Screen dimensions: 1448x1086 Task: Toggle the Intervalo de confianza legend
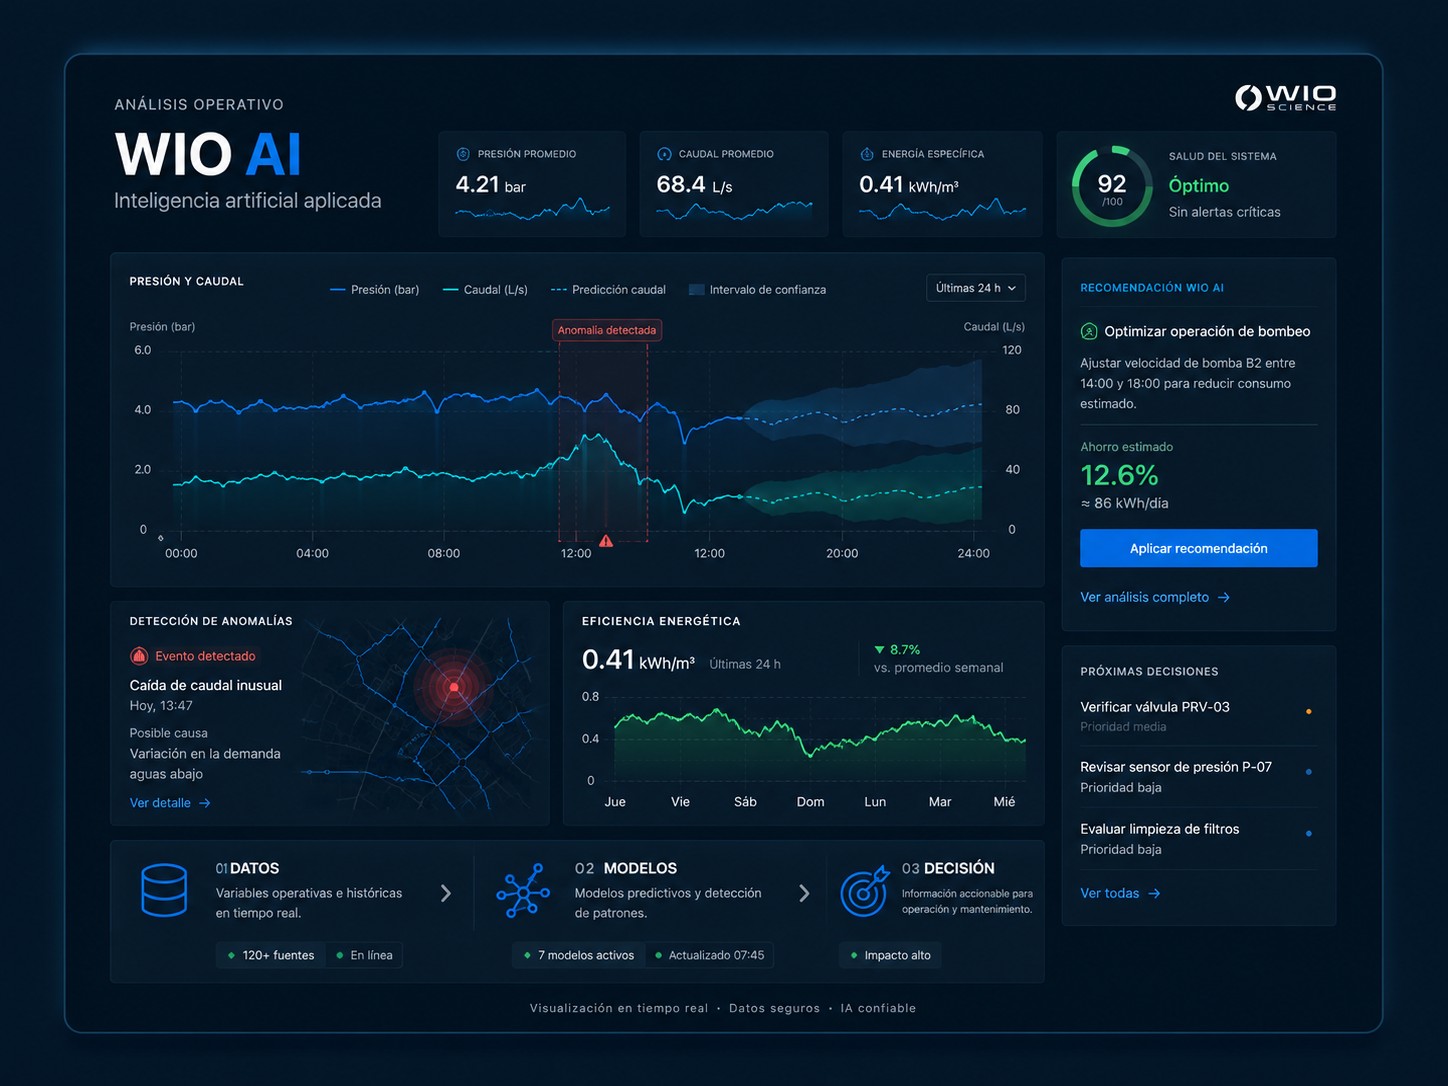click(758, 290)
